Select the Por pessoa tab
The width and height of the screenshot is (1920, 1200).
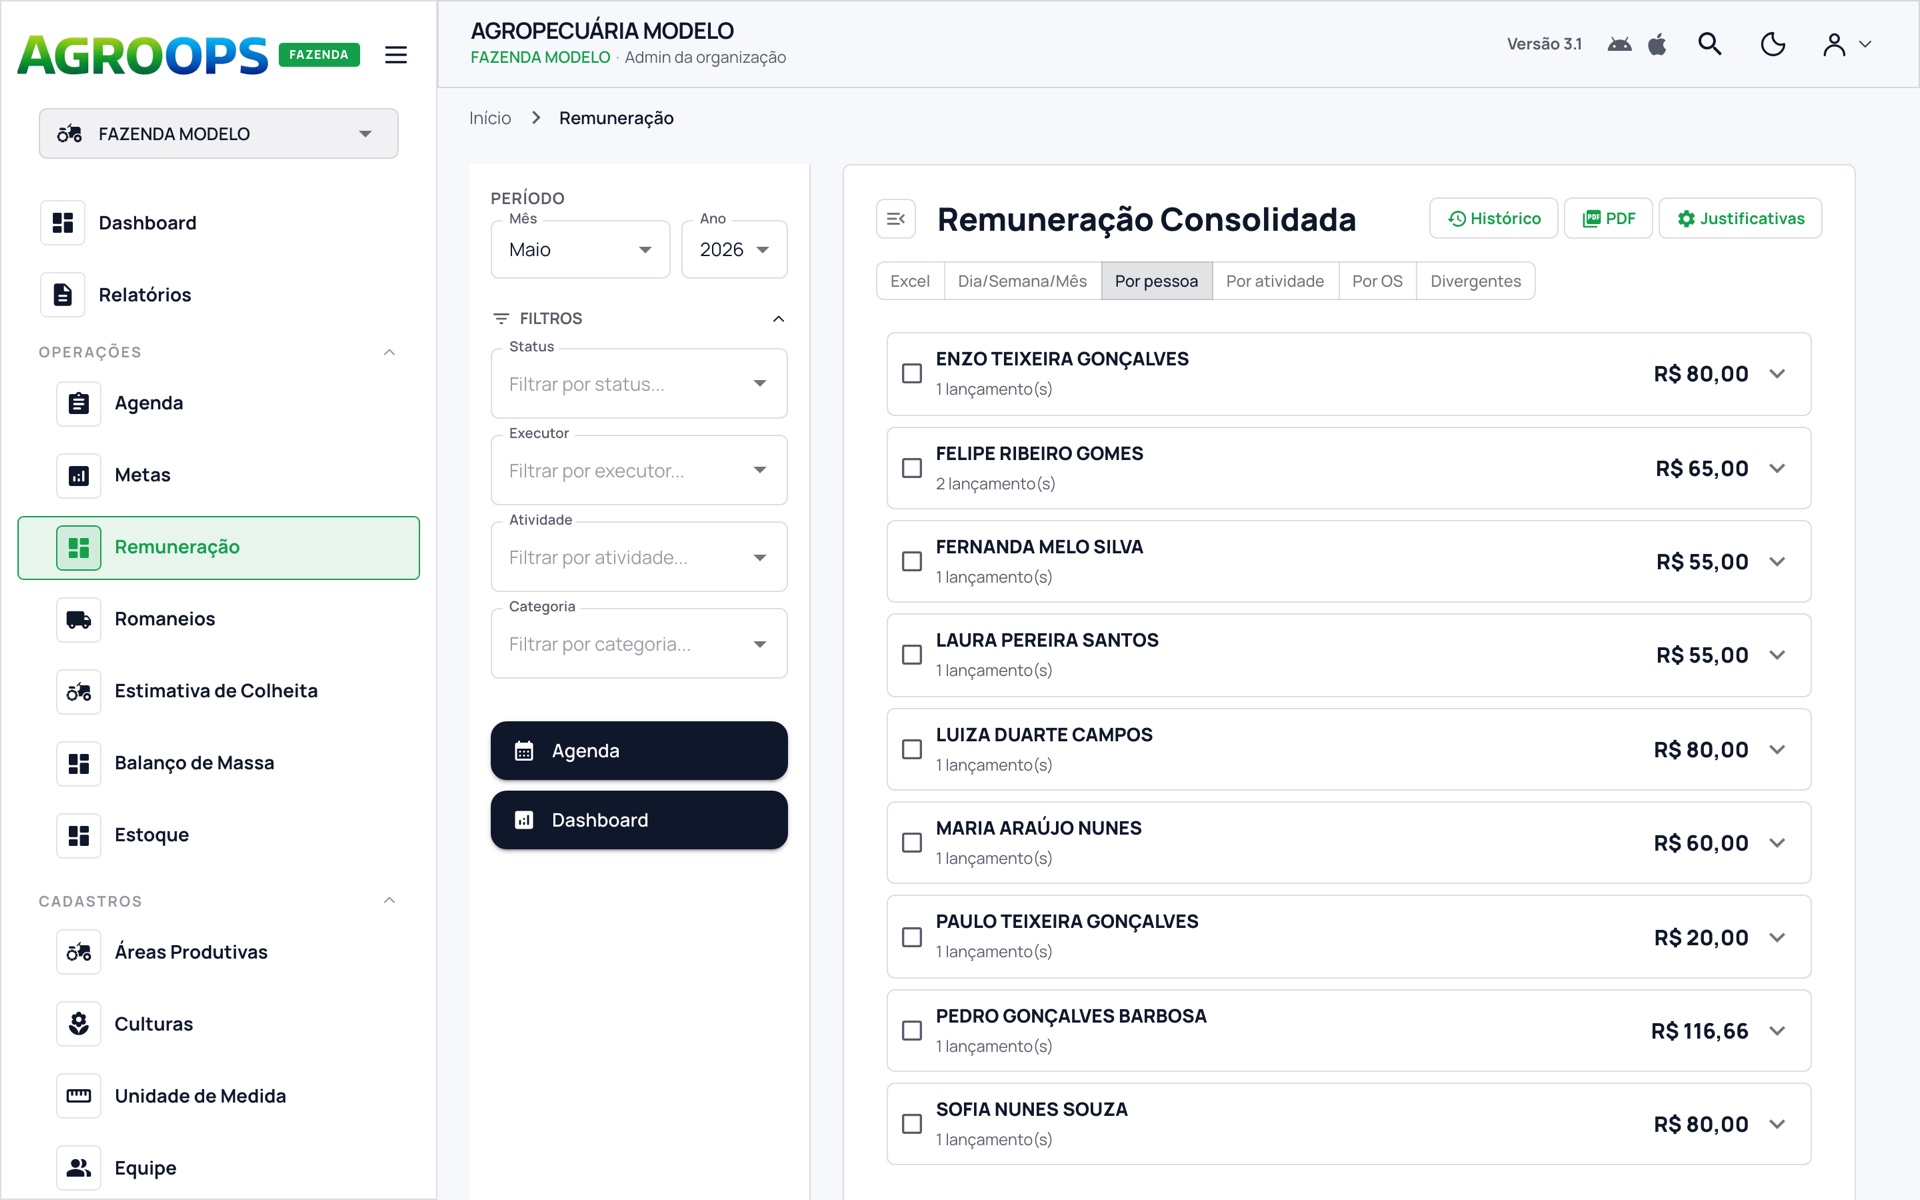pos(1156,281)
